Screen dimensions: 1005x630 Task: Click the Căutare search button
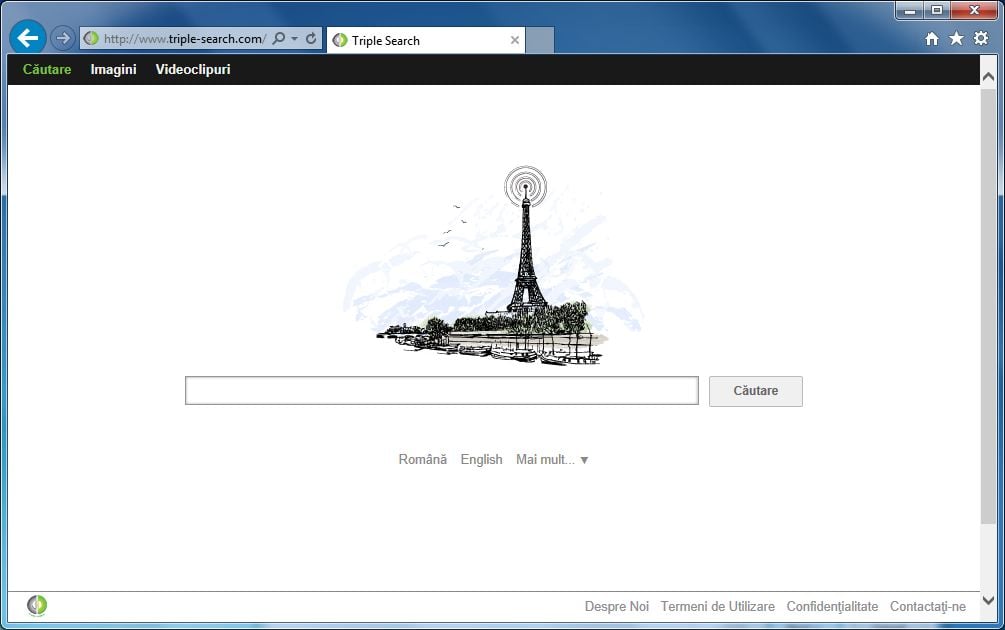point(756,391)
